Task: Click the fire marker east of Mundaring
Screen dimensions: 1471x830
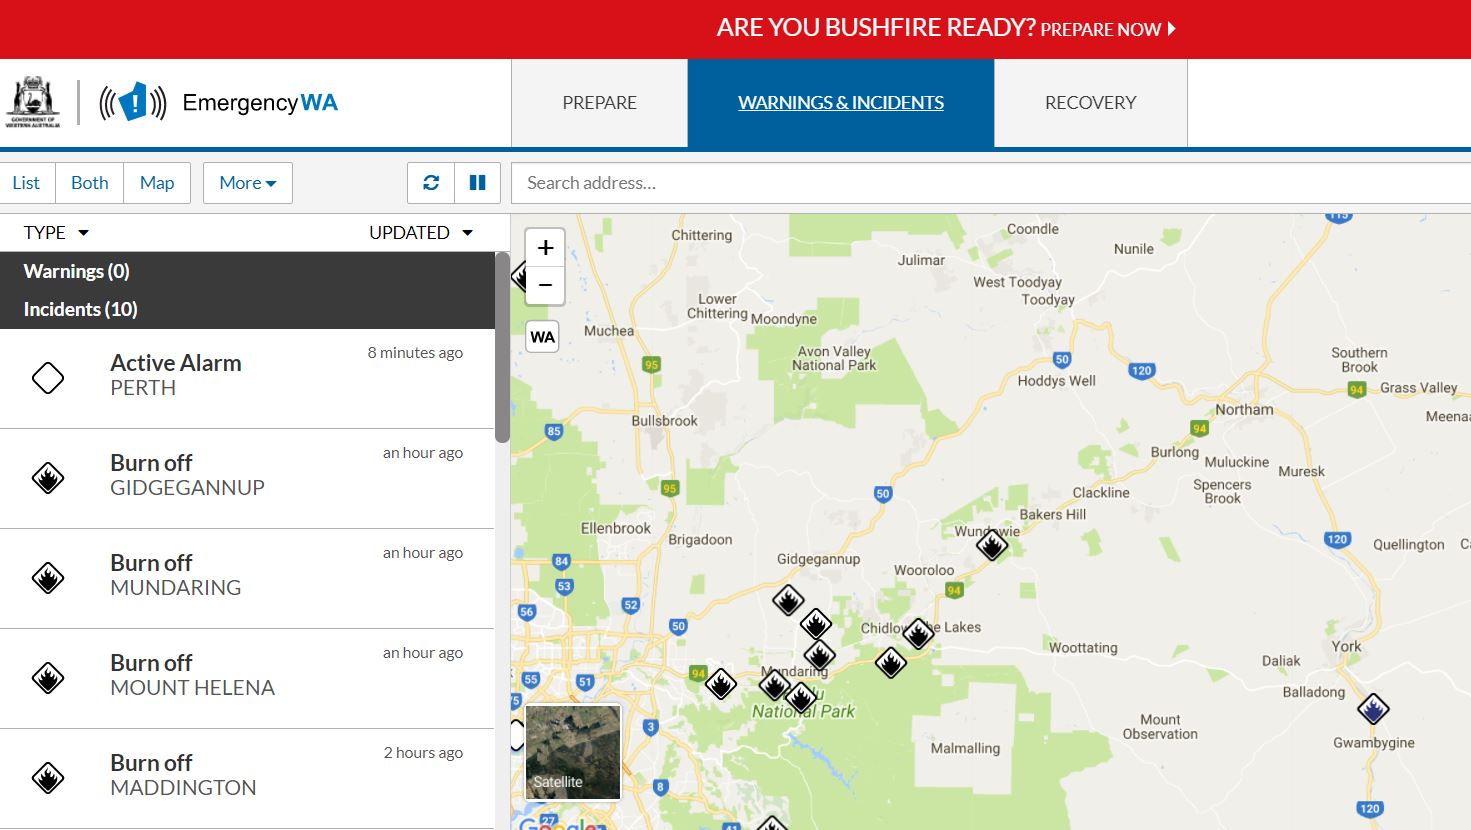Action: pos(890,662)
